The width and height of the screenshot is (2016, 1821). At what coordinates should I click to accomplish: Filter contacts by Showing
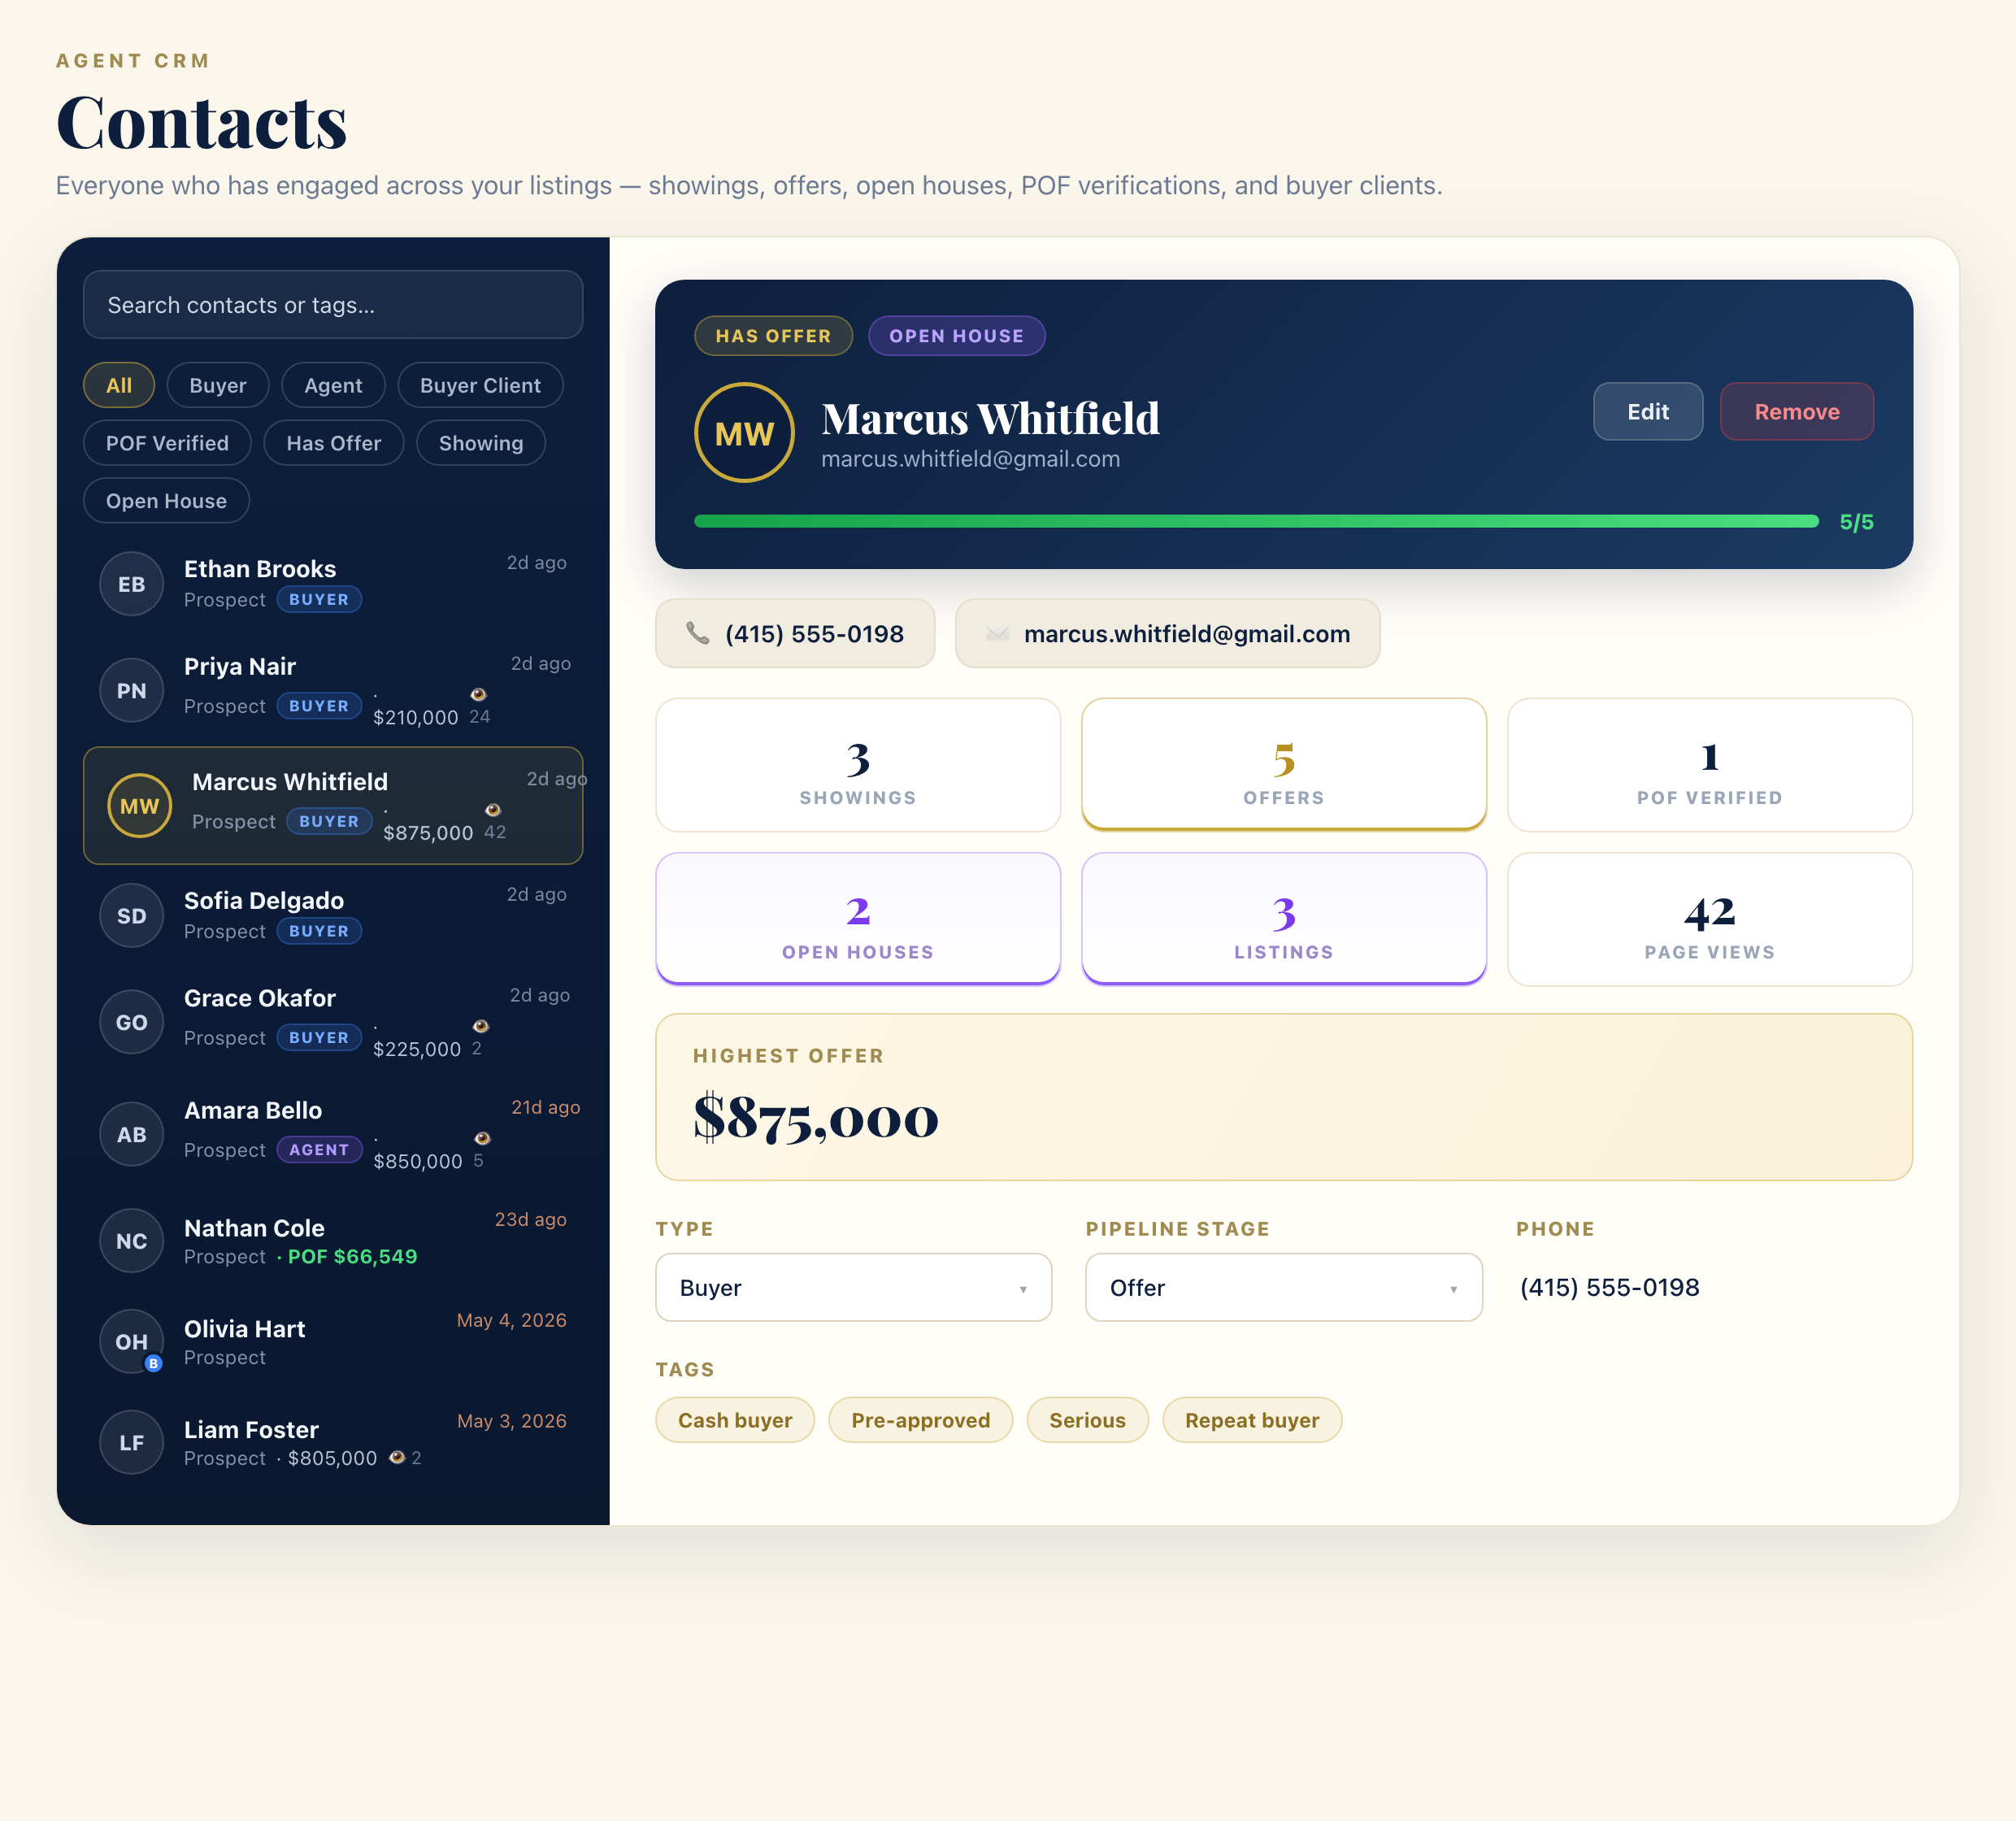coord(481,443)
